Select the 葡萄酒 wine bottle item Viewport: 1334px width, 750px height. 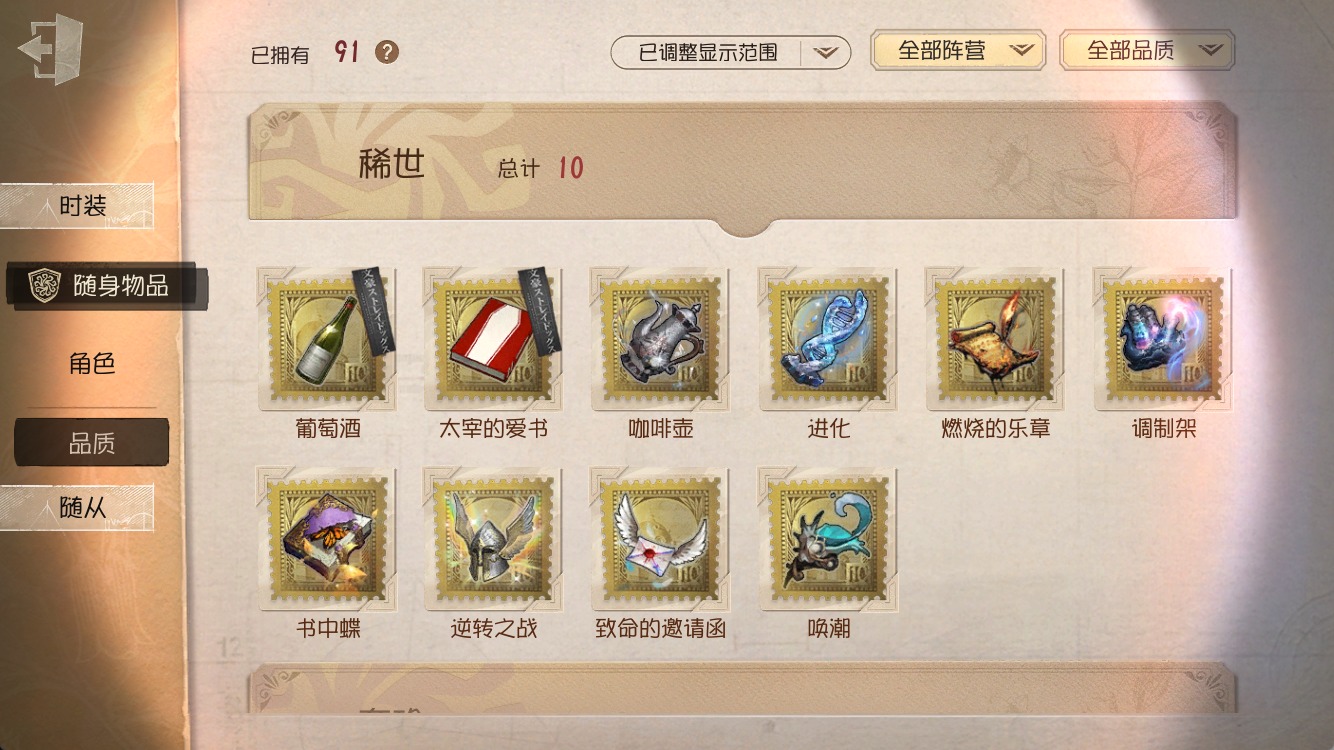327,340
